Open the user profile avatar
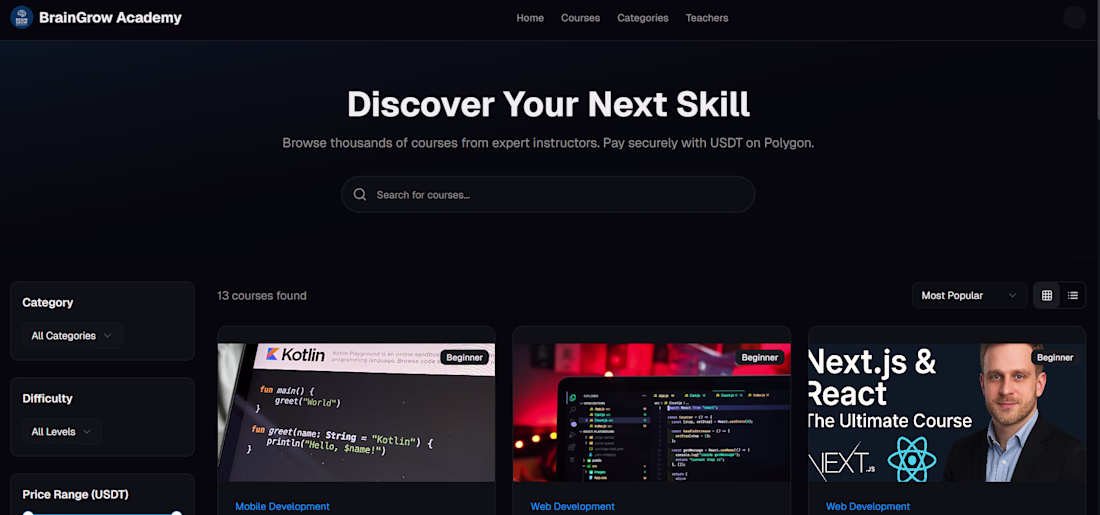The height and width of the screenshot is (515, 1100). pos(1074,18)
